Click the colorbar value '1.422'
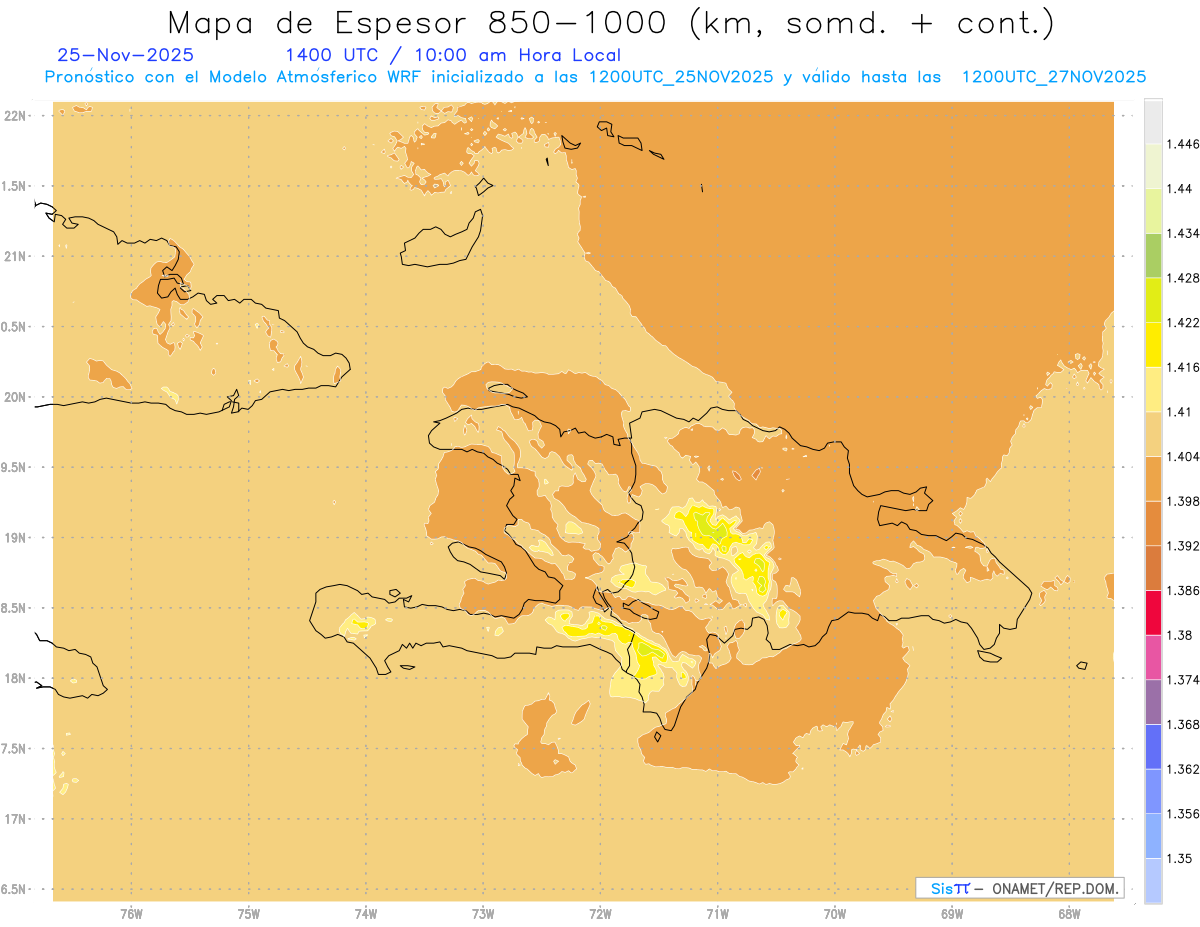This screenshot has height=927, width=1200. pyautogui.click(x=1182, y=322)
